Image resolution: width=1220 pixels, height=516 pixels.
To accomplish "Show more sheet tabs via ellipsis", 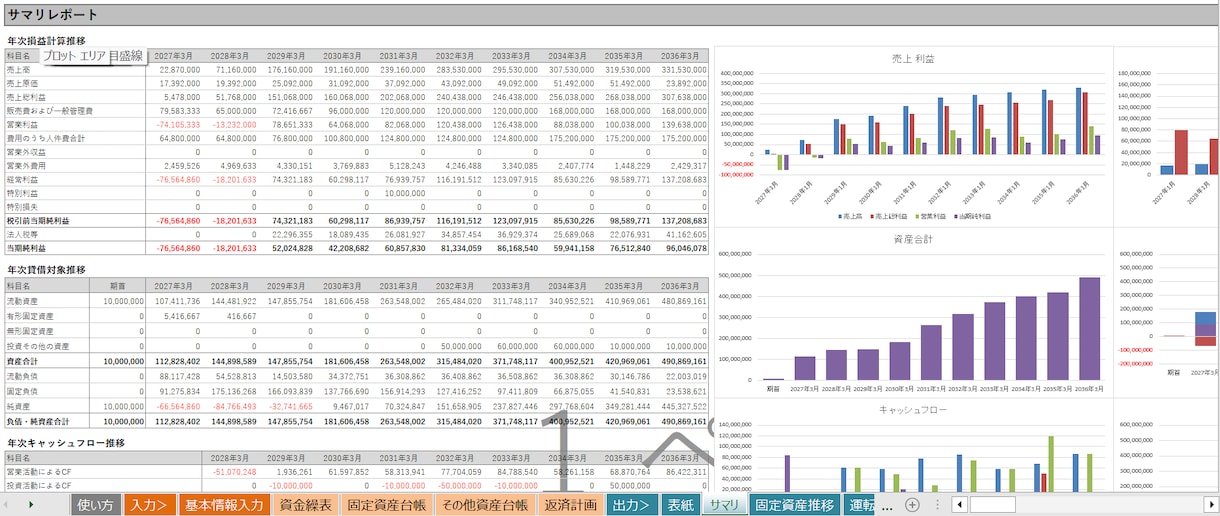I will pos(886,506).
